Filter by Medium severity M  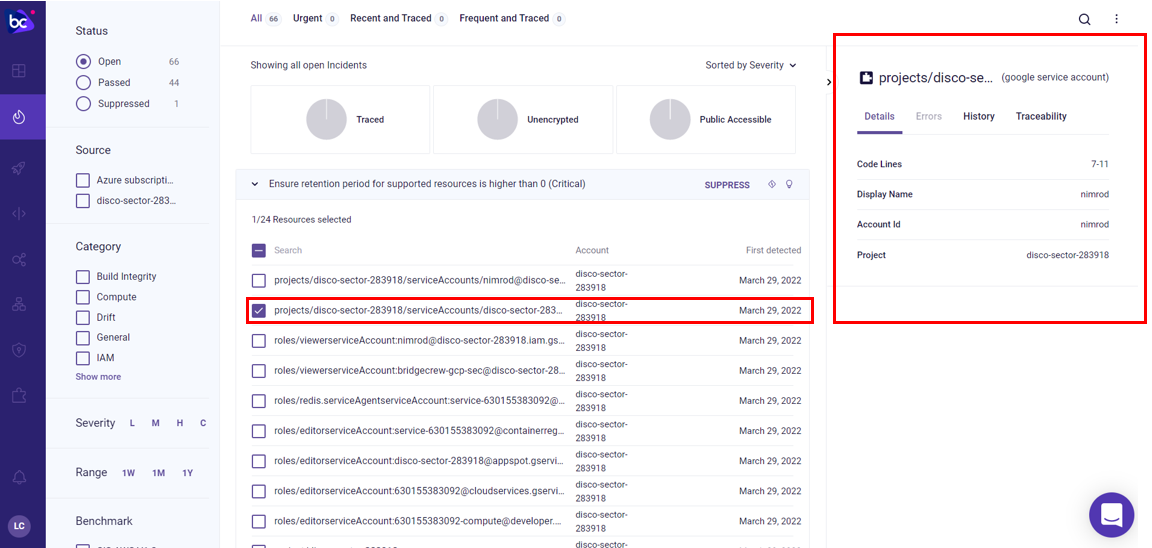pyautogui.click(x=156, y=423)
